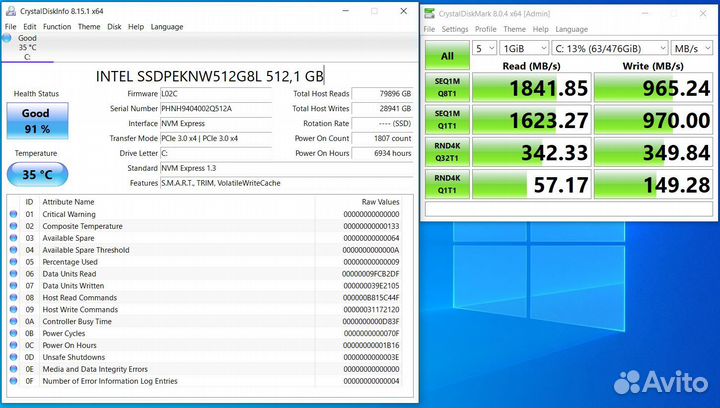The width and height of the screenshot is (720, 408).
Task: Open the File menu in CrystalDiskInfo
Action: [x=10, y=27]
